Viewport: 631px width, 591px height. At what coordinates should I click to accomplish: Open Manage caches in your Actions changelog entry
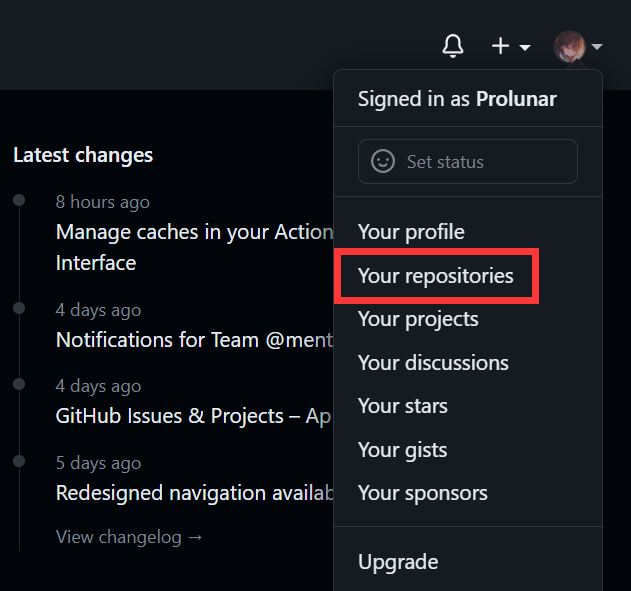tap(194, 247)
